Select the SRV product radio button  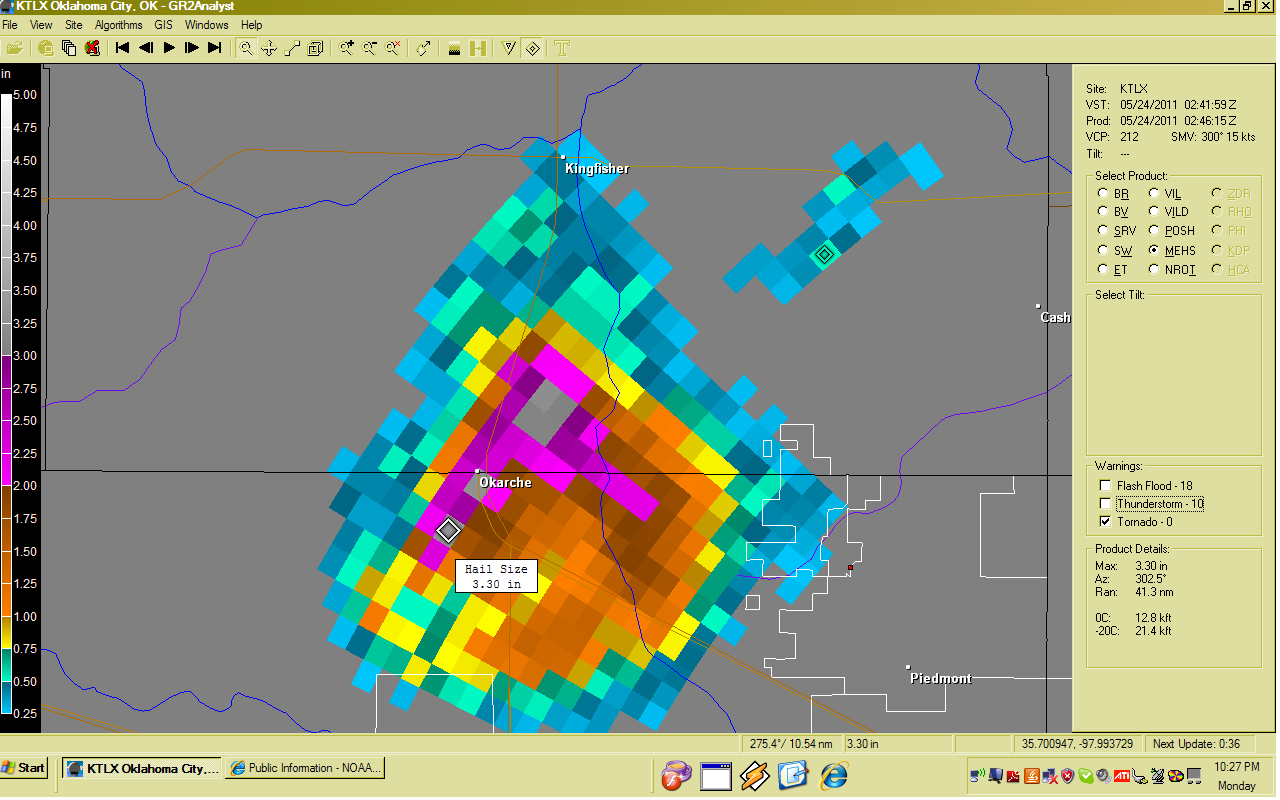point(1102,231)
